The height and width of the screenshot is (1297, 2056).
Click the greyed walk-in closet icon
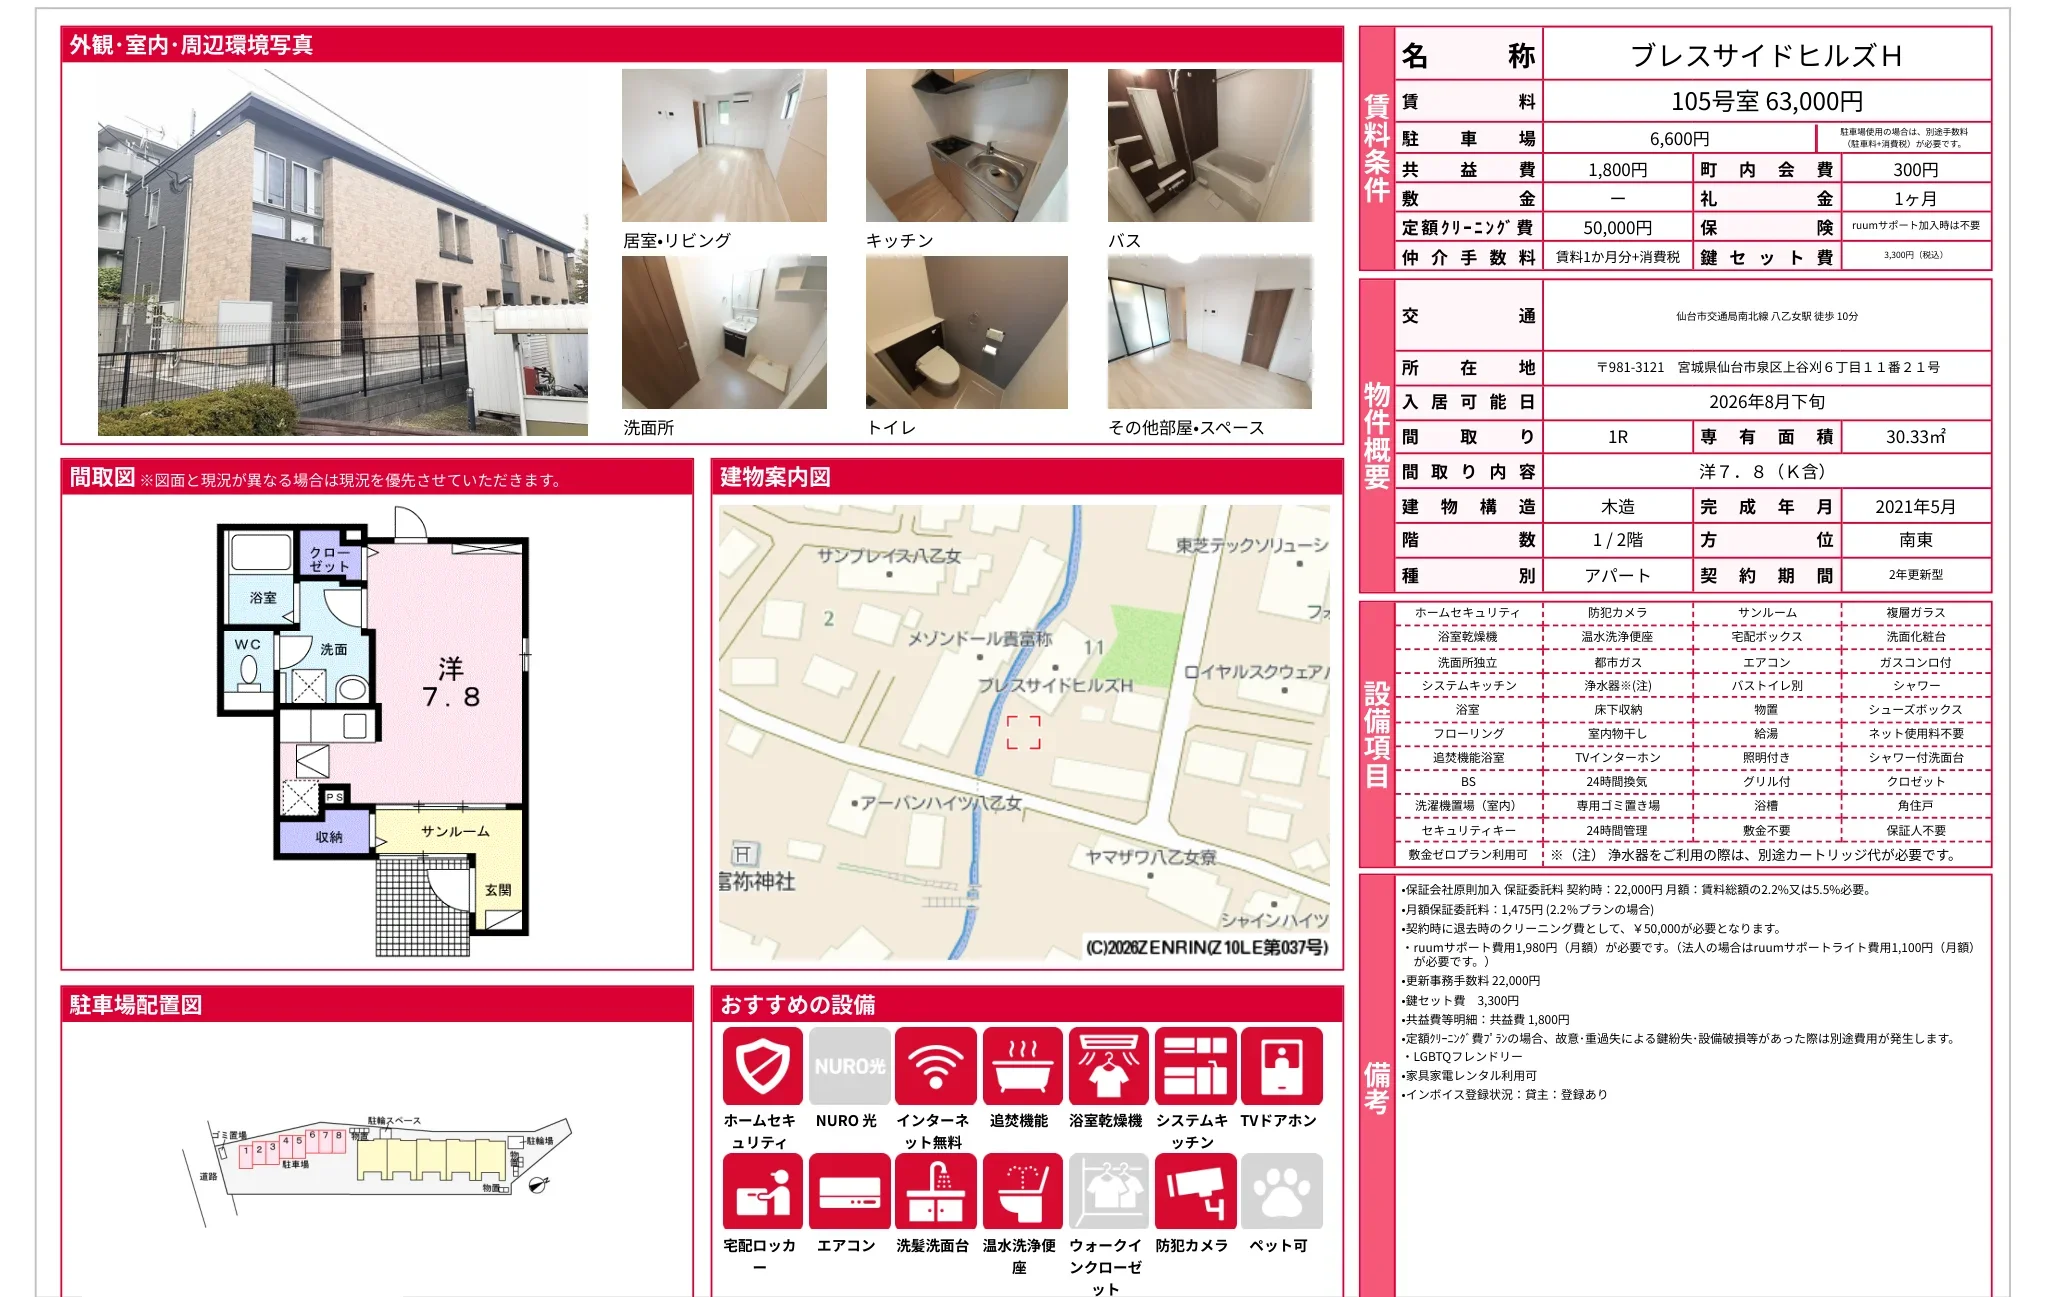pos(1108,1191)
